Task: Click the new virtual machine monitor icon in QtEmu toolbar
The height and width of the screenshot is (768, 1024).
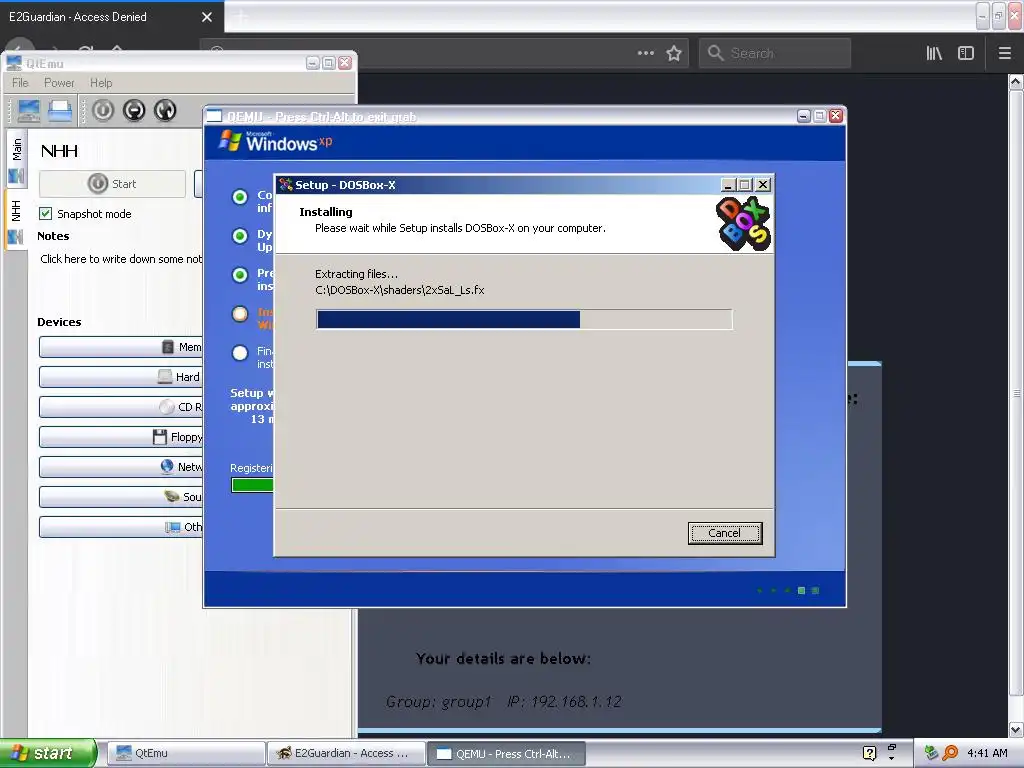Action: pyautogui.click(x=28, y=110)
